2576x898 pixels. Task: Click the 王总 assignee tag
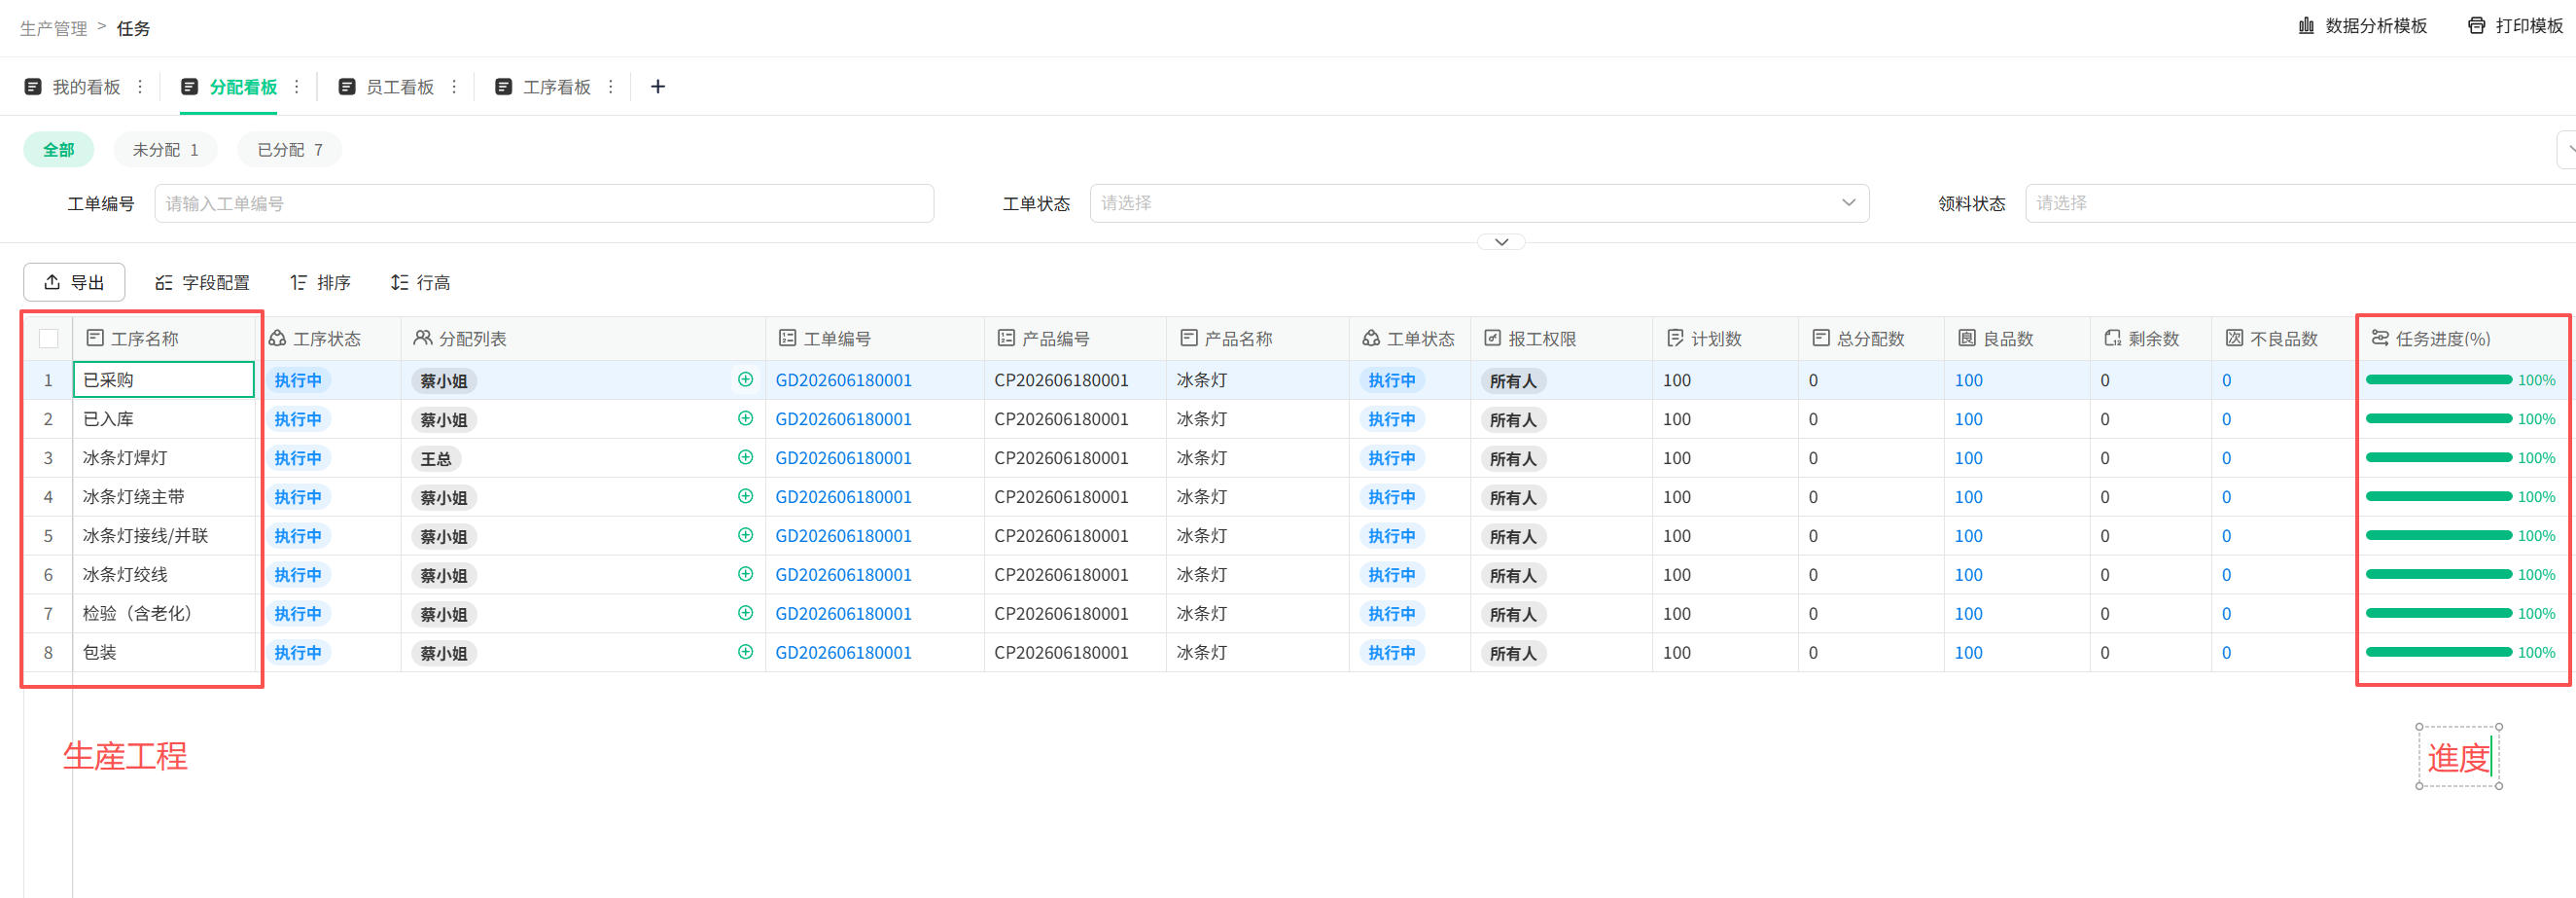coord(436,459)
